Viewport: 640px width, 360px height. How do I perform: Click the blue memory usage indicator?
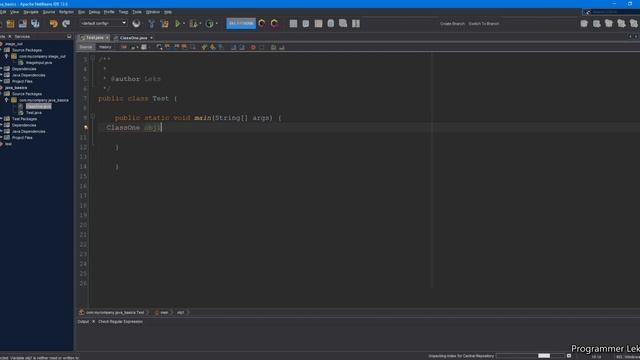[241, 23]
